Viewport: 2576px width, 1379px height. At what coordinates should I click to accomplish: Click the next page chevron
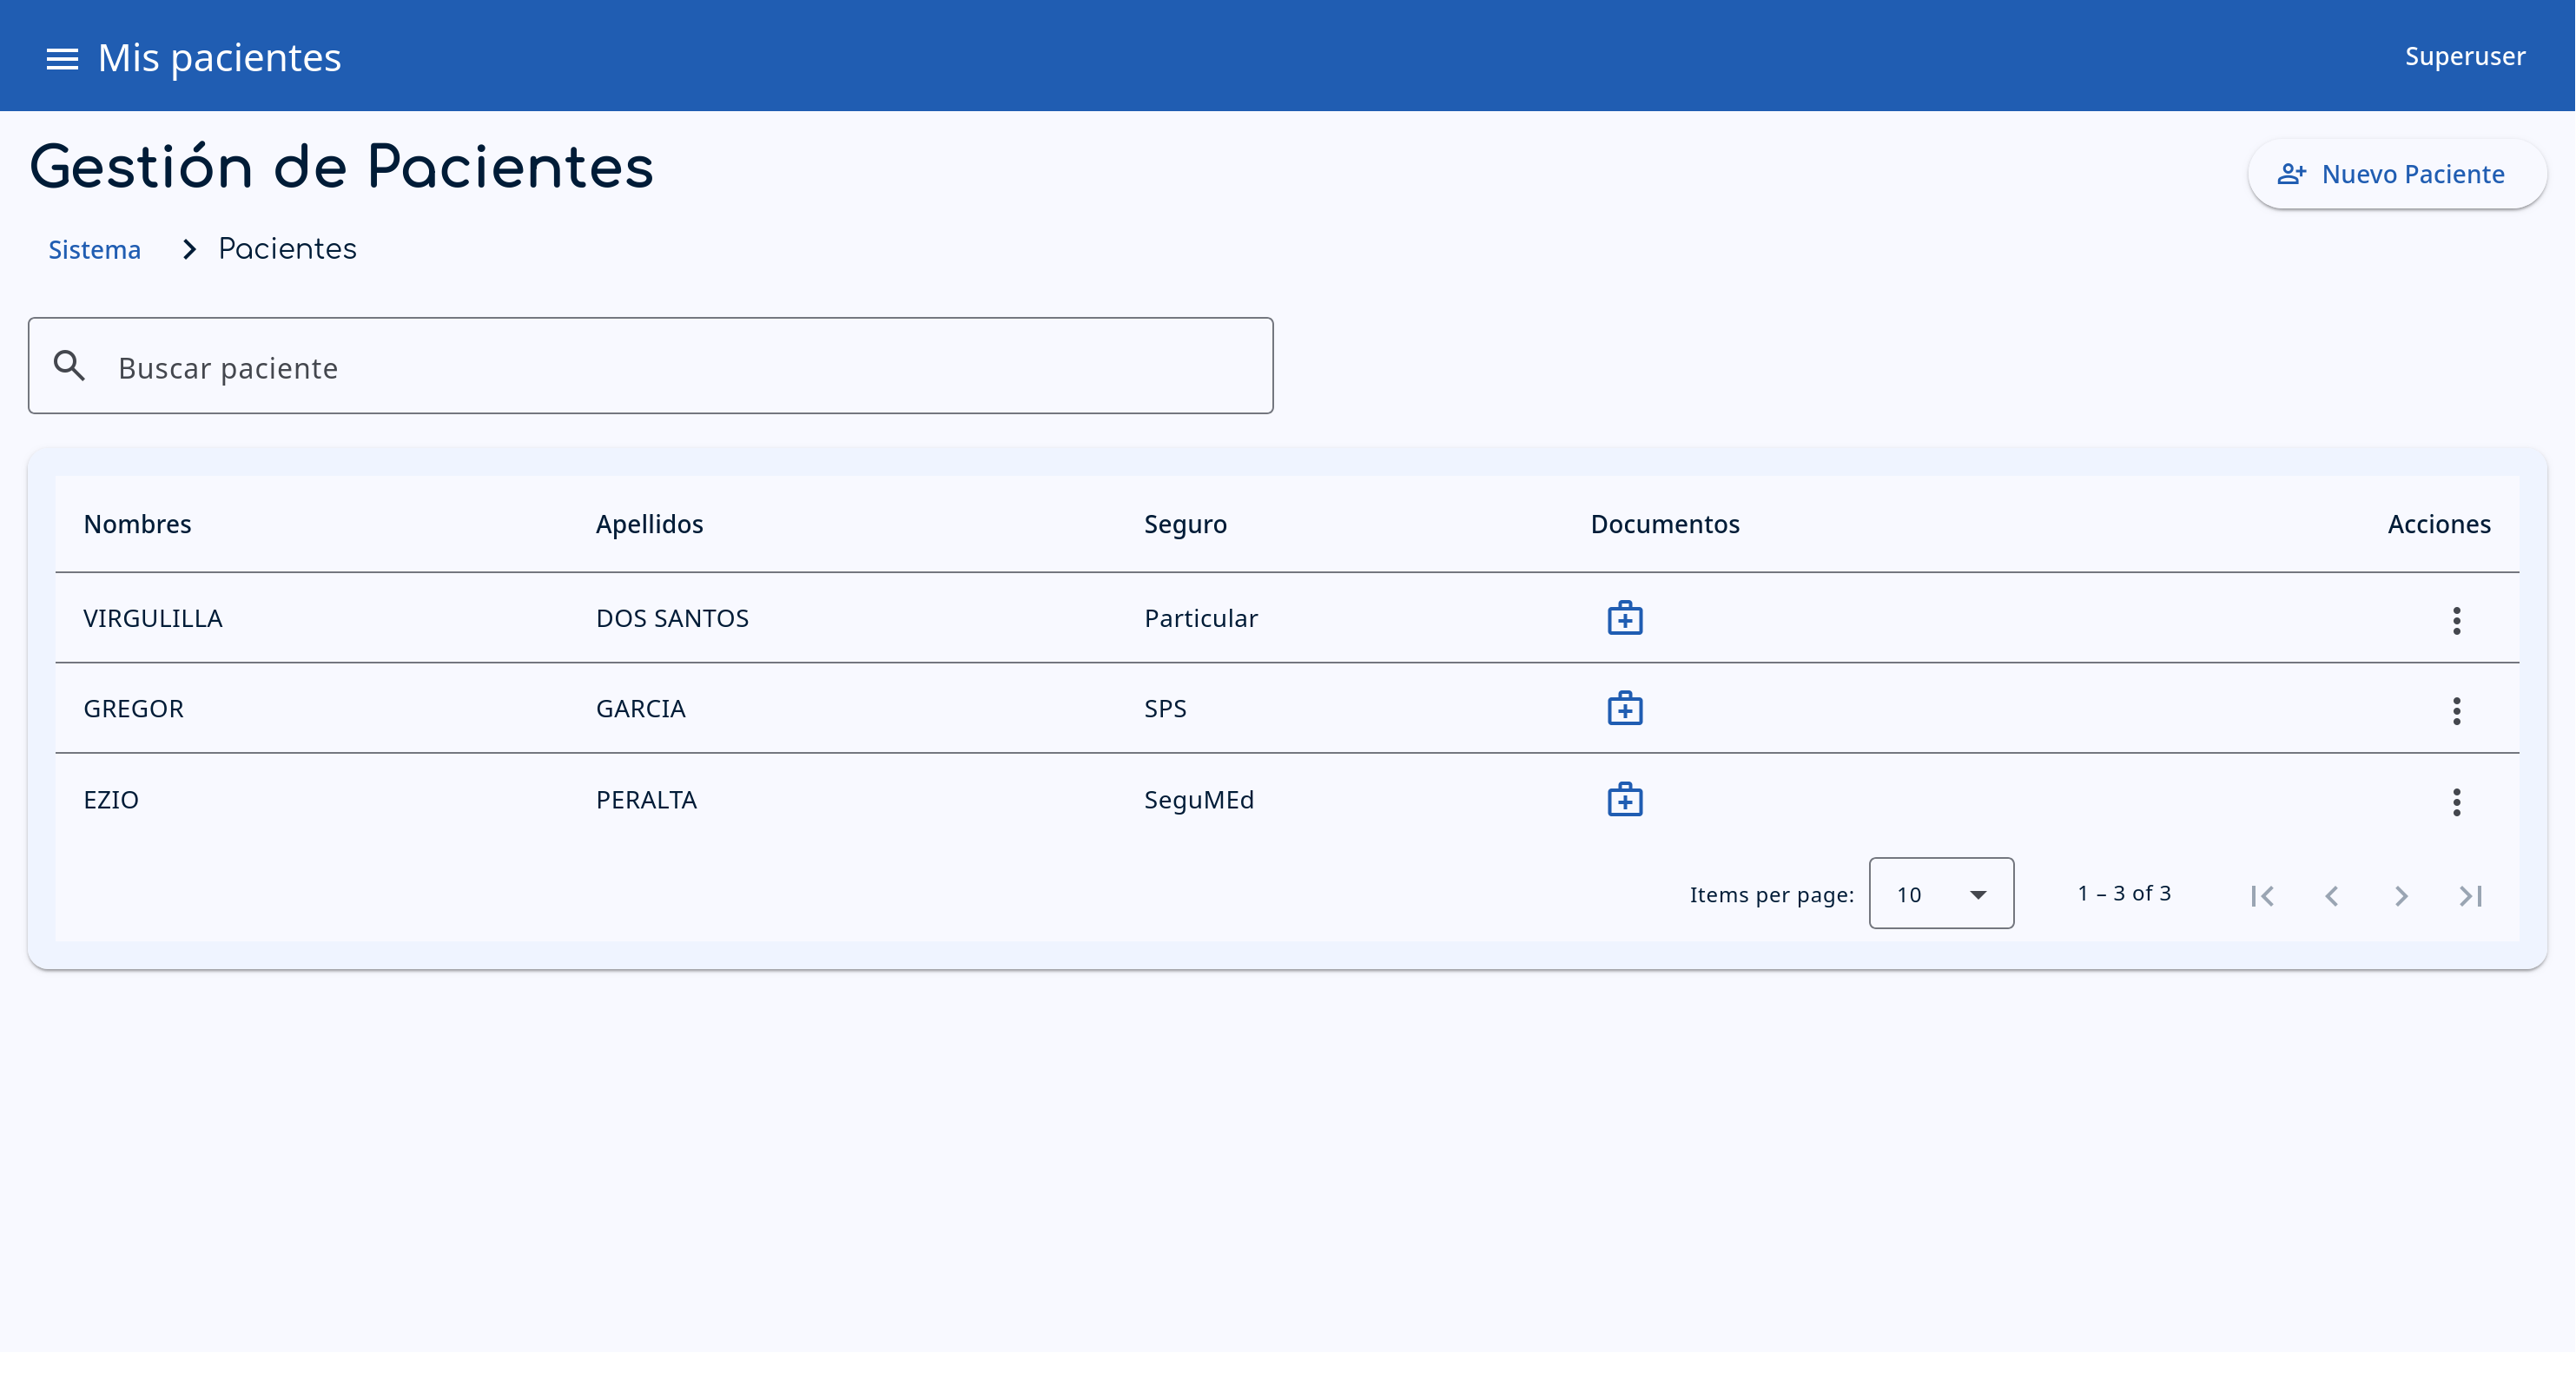tap(2401, 895)
